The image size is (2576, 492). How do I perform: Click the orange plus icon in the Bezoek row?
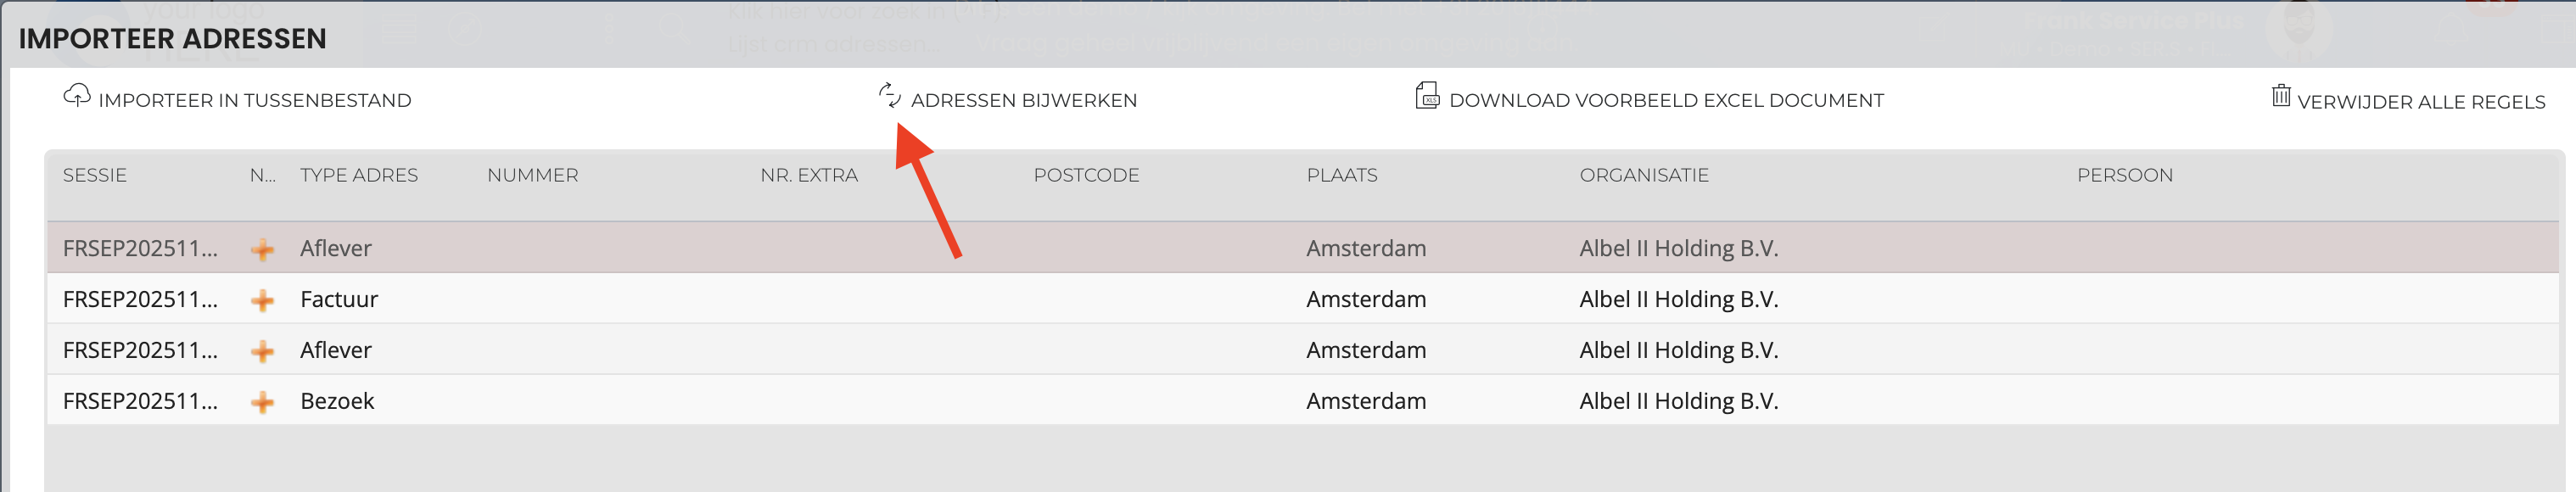click(262, 402)
